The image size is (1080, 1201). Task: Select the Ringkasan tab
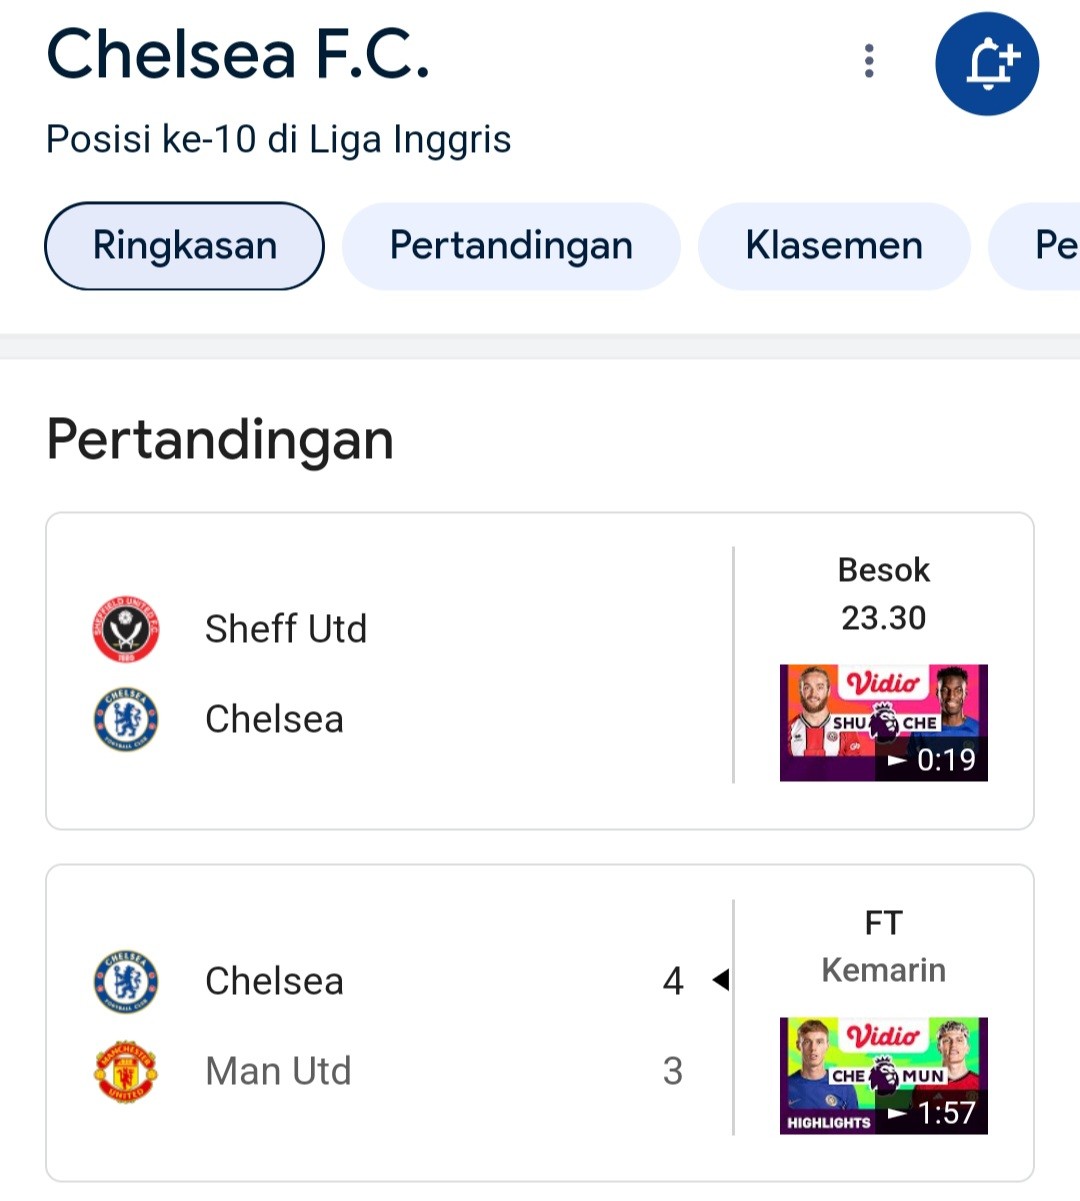(185, 246)
